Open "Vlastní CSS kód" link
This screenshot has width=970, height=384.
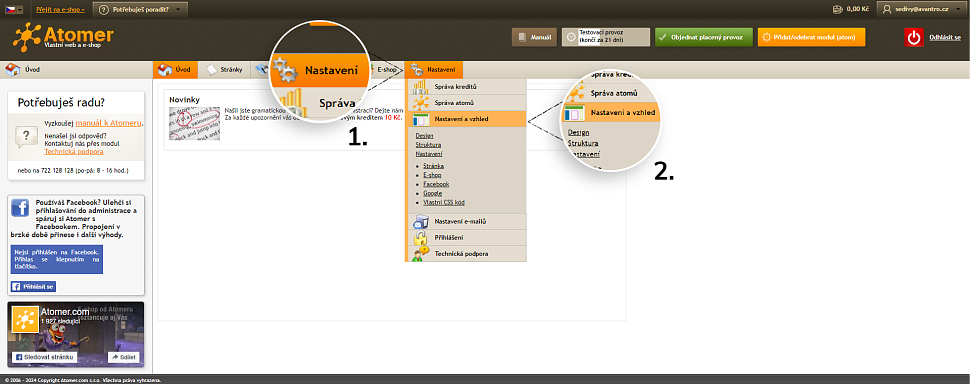(x=444, y=202)
